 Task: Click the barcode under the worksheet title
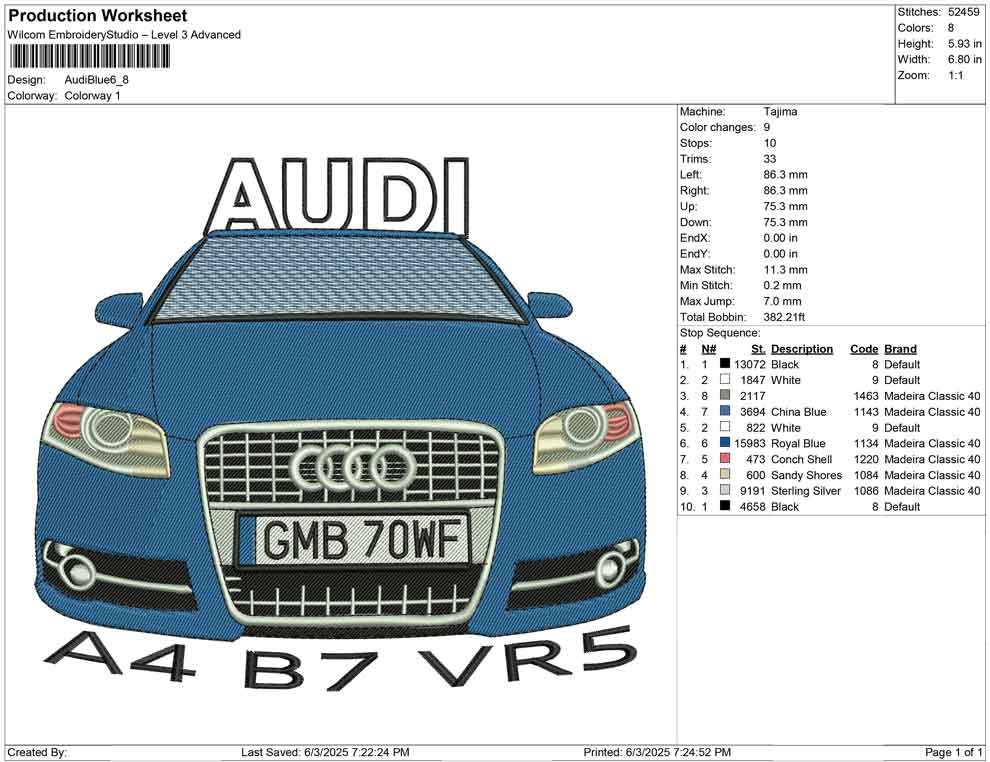point(89,57)
